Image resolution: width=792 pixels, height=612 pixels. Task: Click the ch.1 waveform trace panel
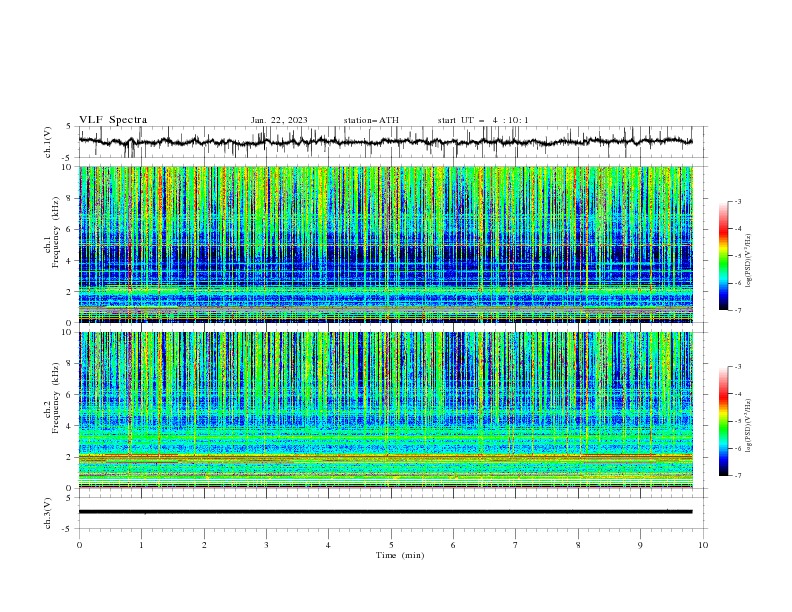(392, 142)
